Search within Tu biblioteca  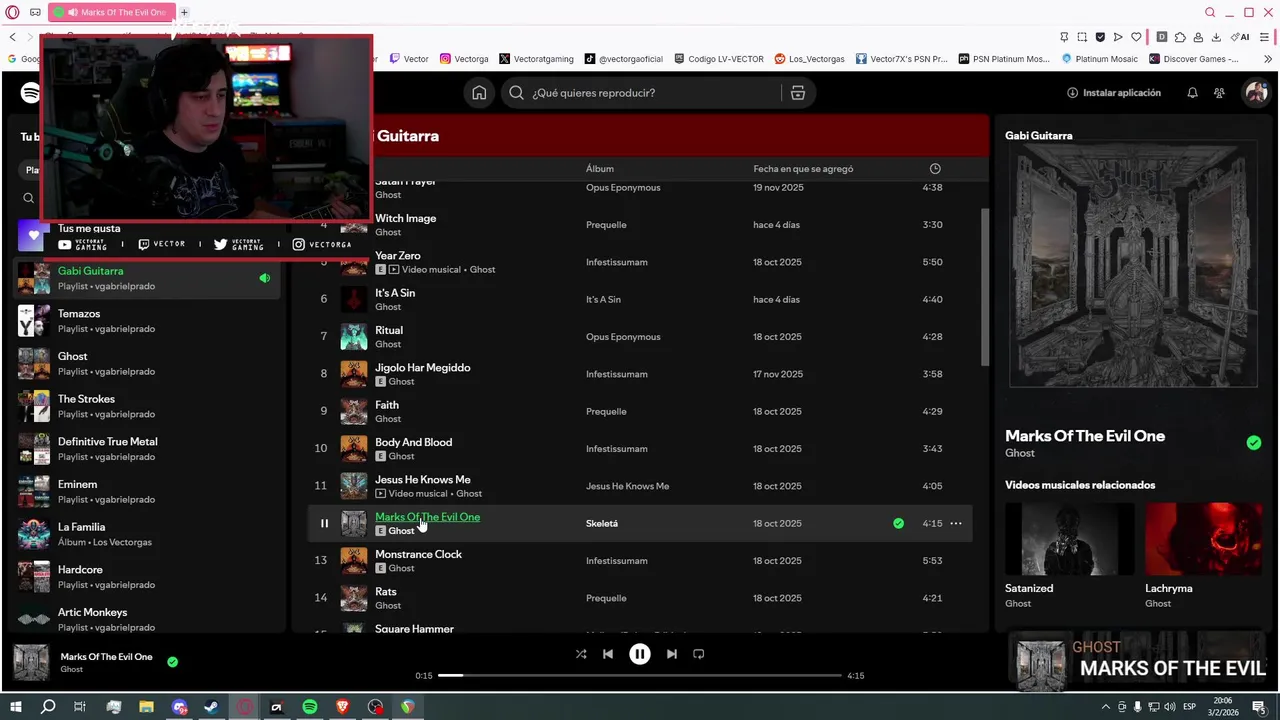point(28,198)
